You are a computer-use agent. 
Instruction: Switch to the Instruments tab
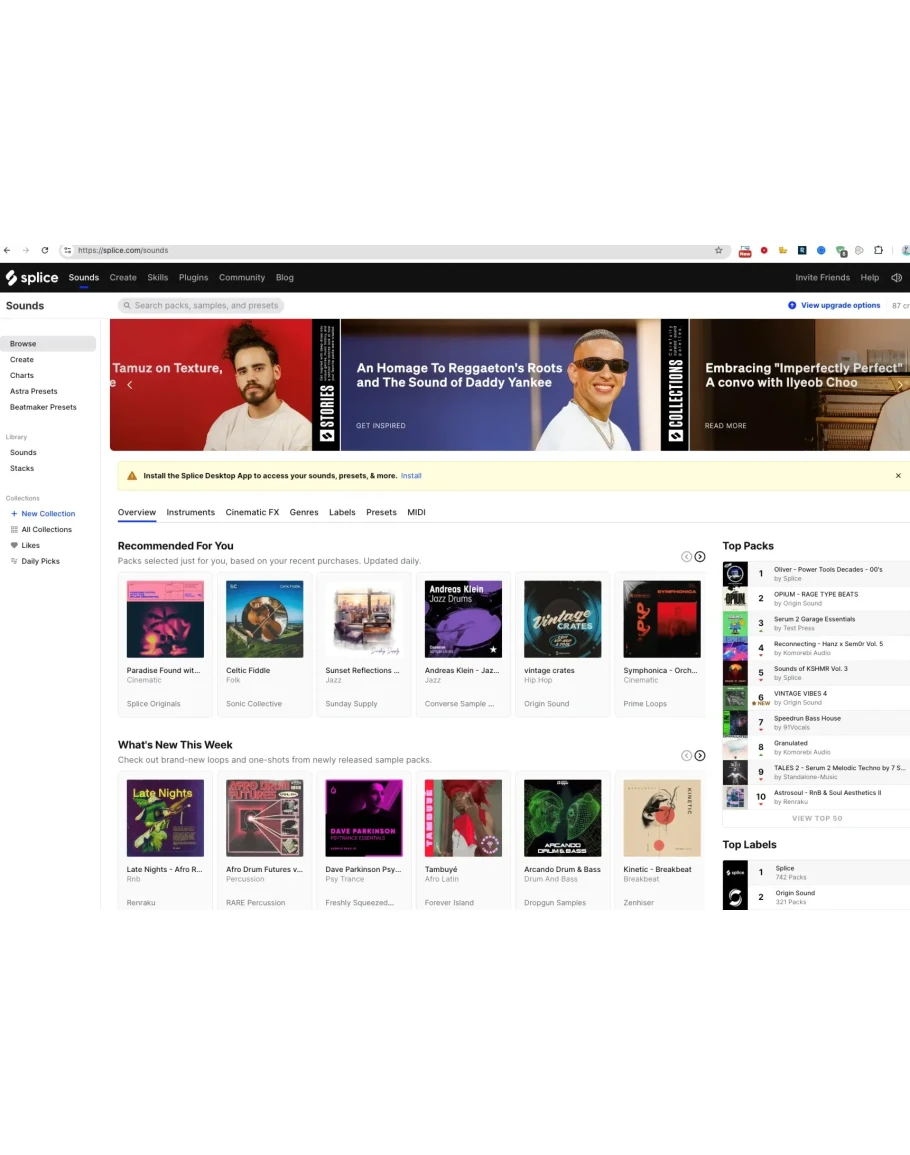pos(190,512)
